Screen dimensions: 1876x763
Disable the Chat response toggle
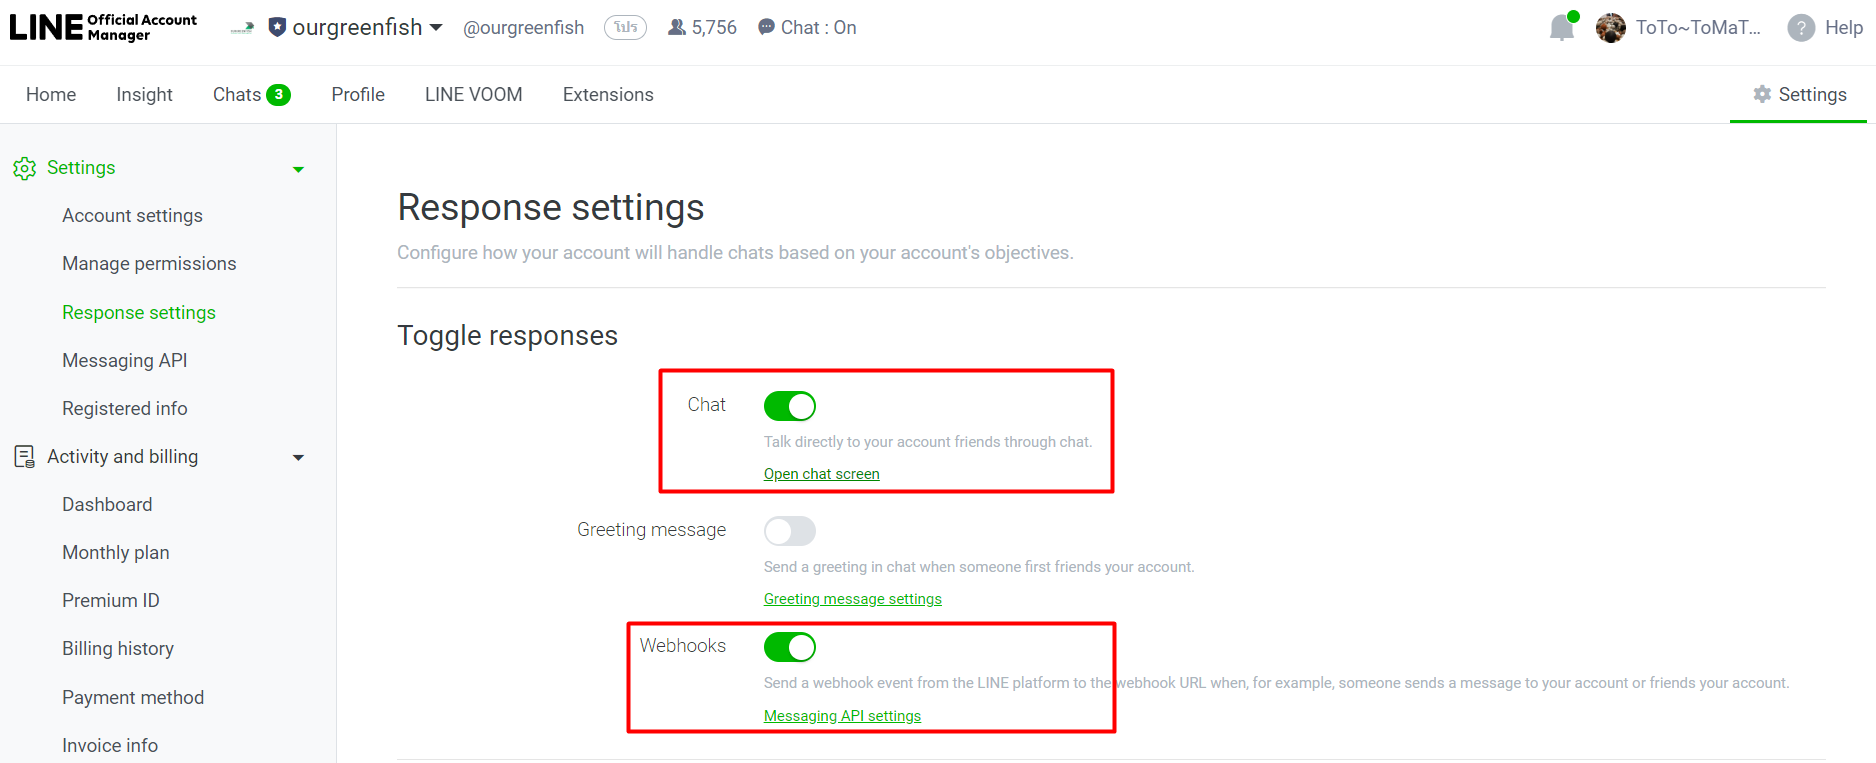(x=789, y=406)
